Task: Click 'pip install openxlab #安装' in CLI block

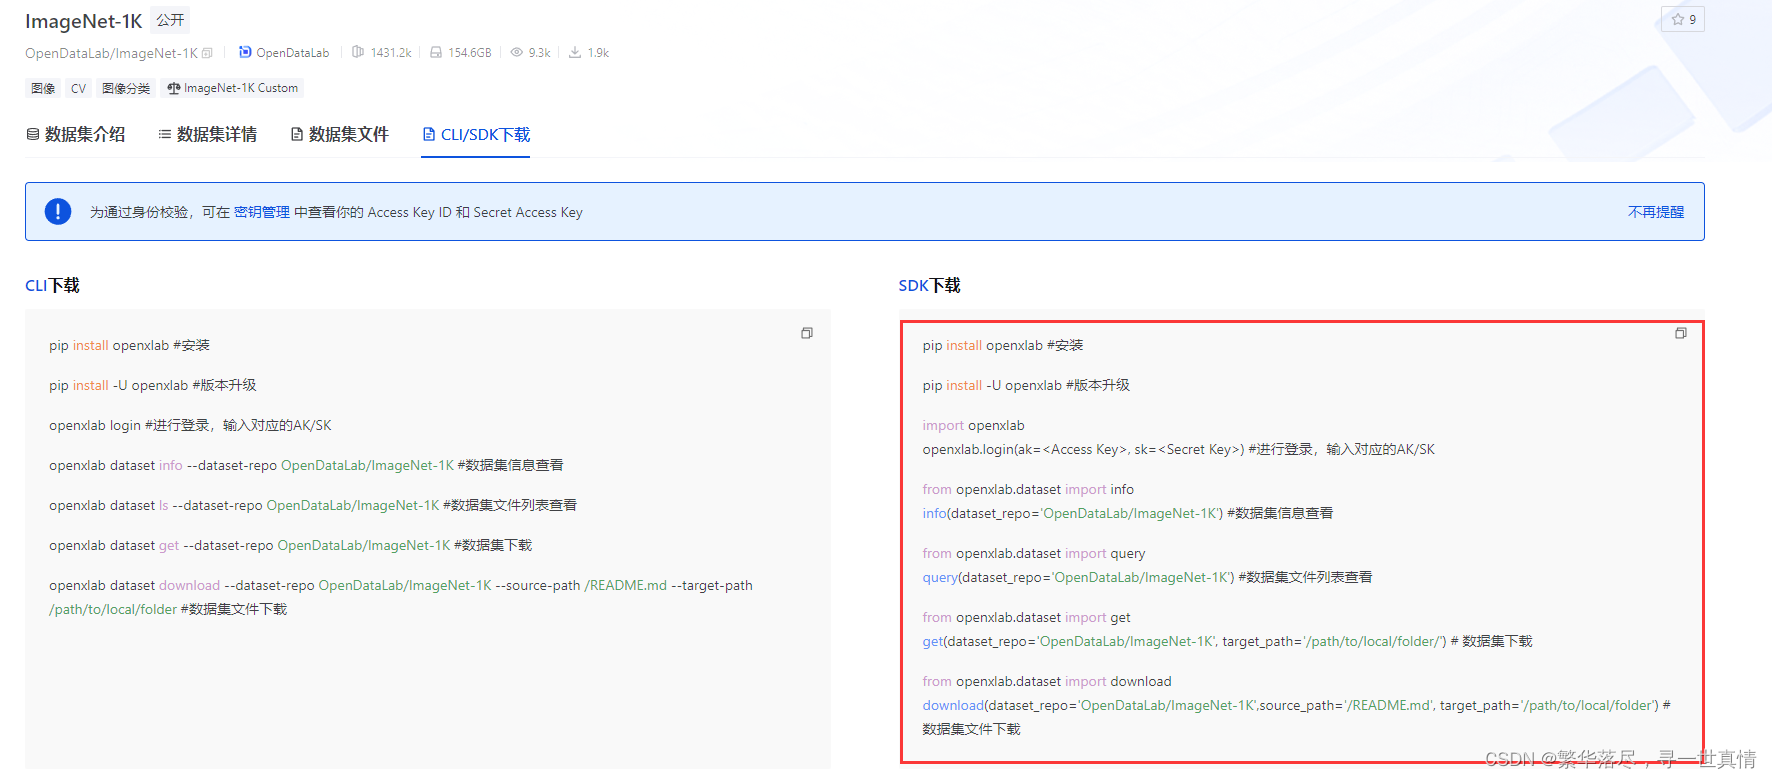Action: [129, 345]
